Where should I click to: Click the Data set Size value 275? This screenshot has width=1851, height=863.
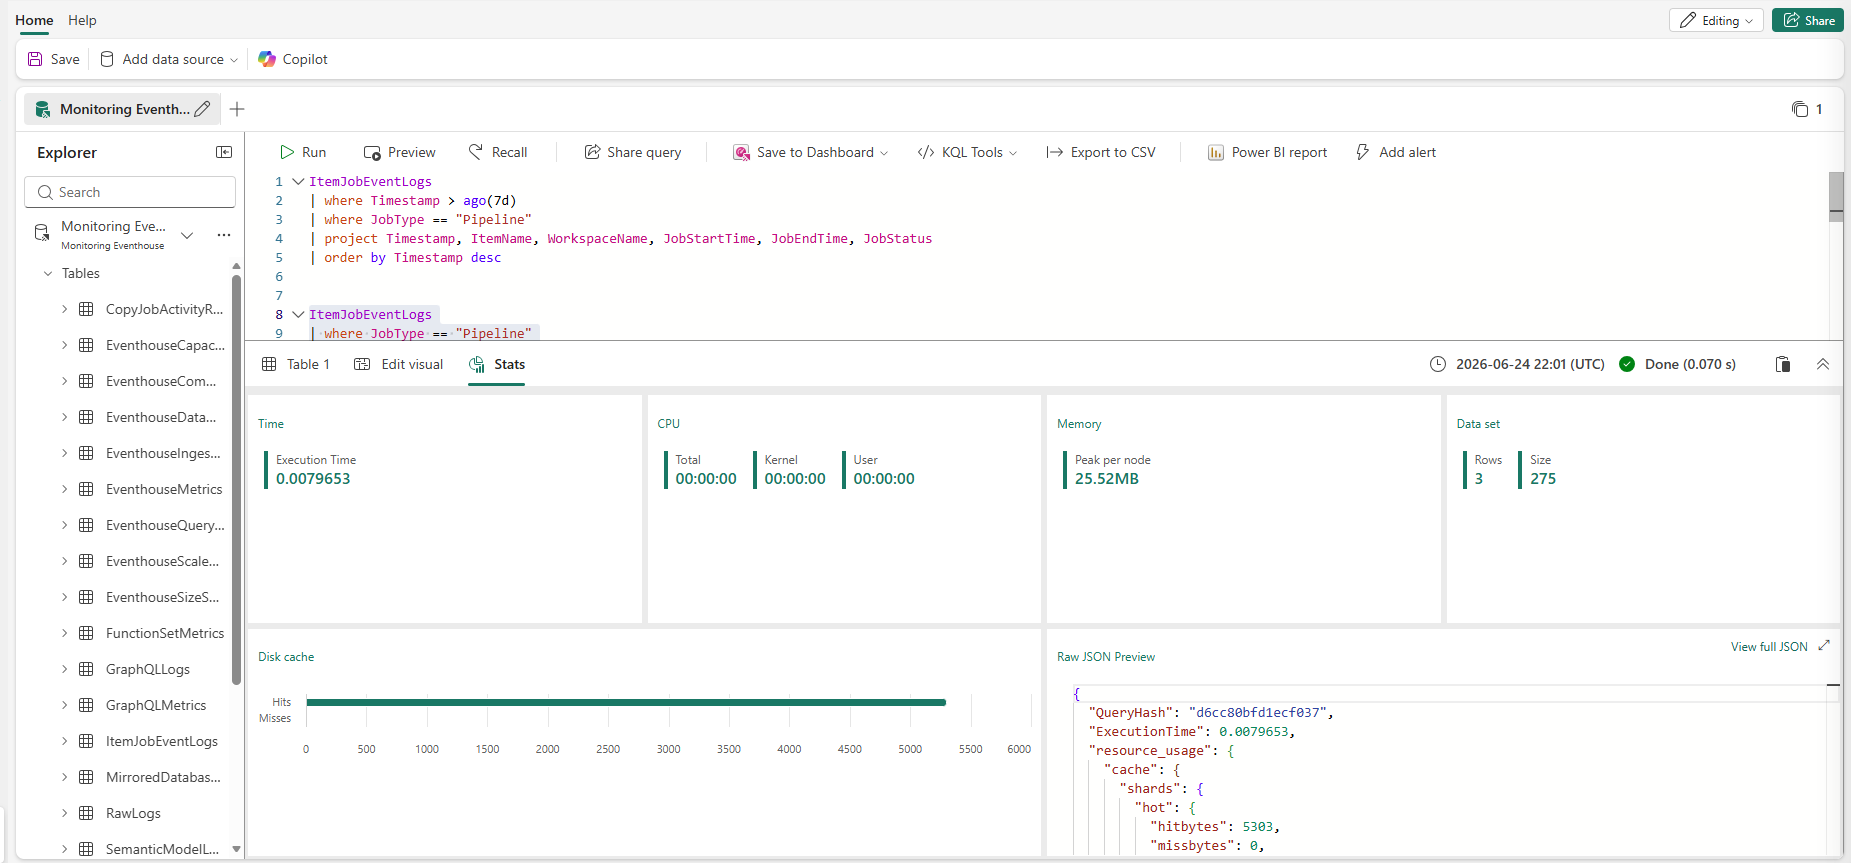1543,479
